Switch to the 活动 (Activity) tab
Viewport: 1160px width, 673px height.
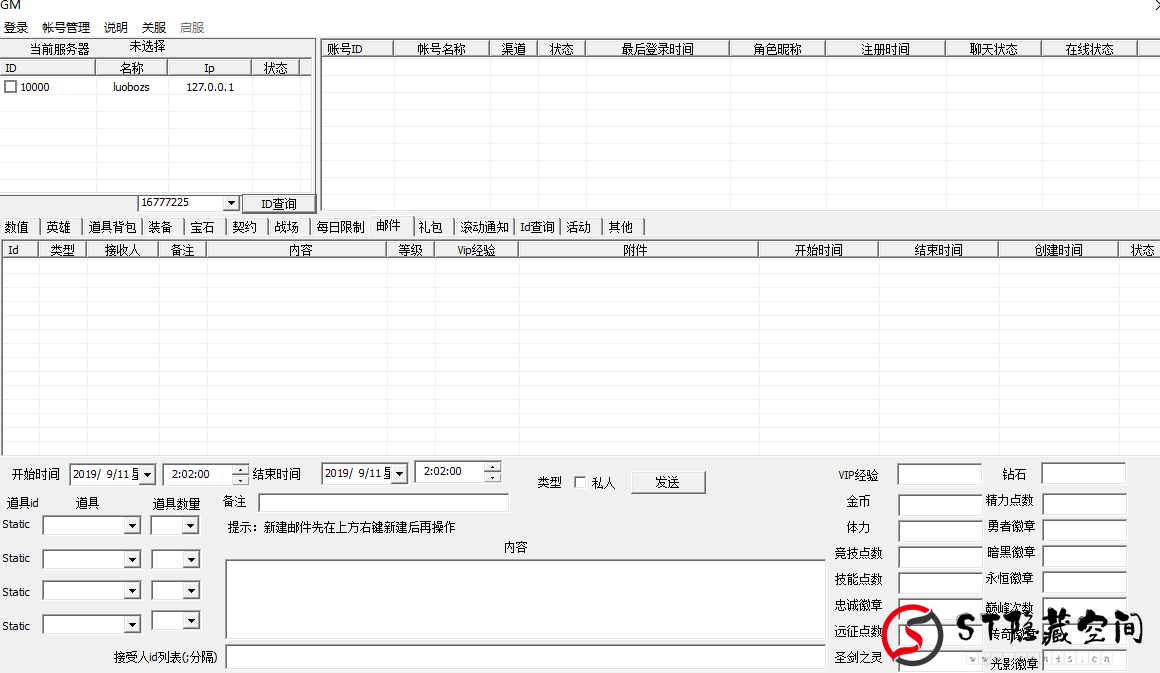click(x=579, y=226)
